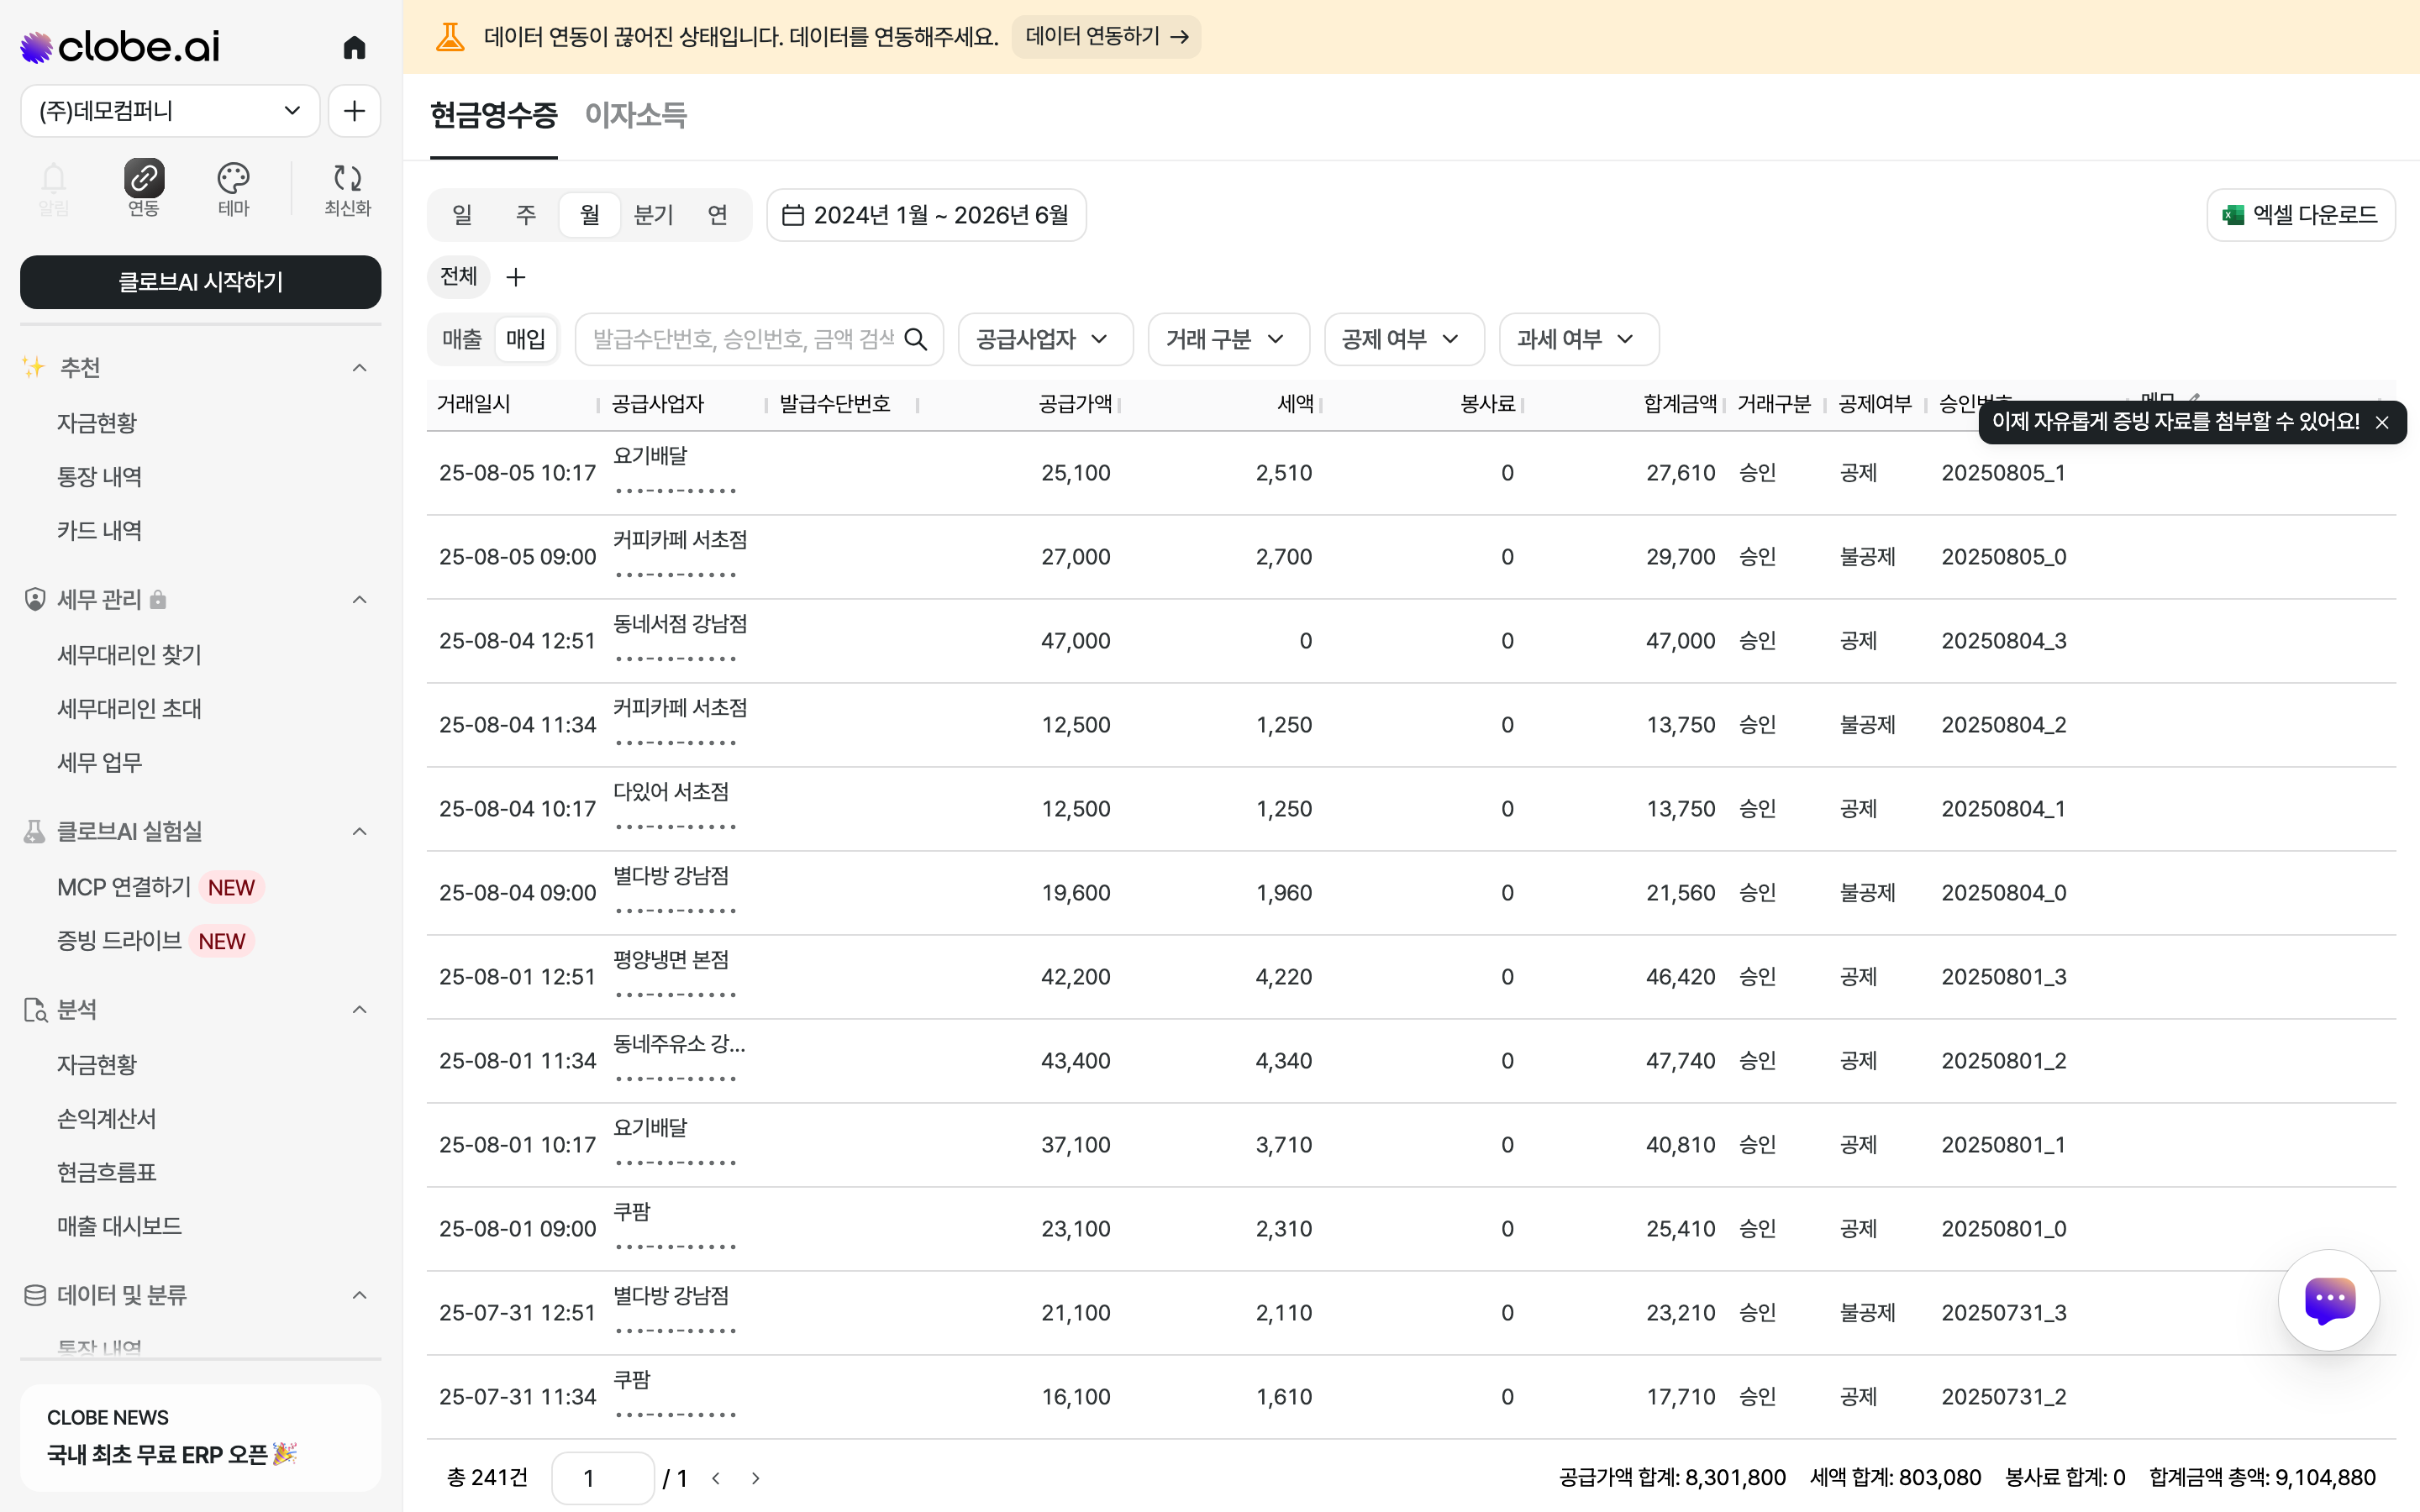Select 연 period toggle

pyautogui.click(x=717, y=215)
